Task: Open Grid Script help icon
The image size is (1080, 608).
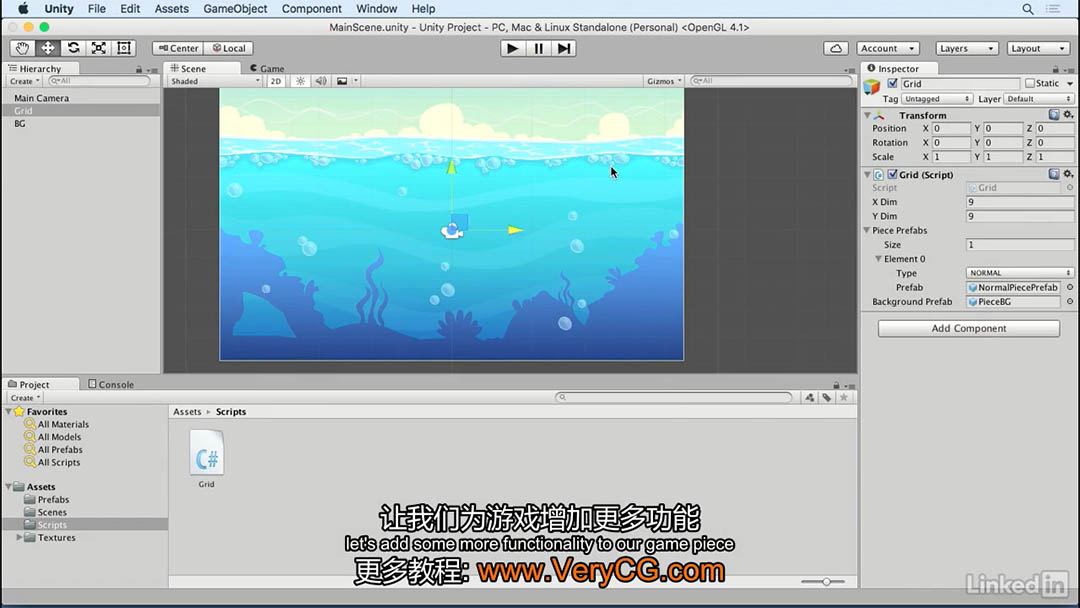Action: 1054,174
